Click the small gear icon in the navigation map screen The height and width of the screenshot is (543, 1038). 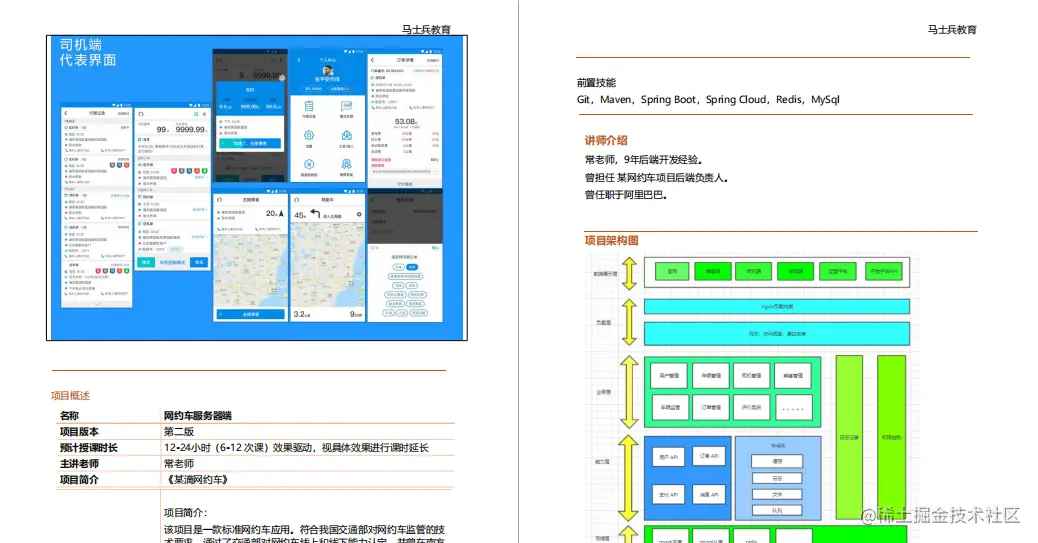click(x=359, y=215)
